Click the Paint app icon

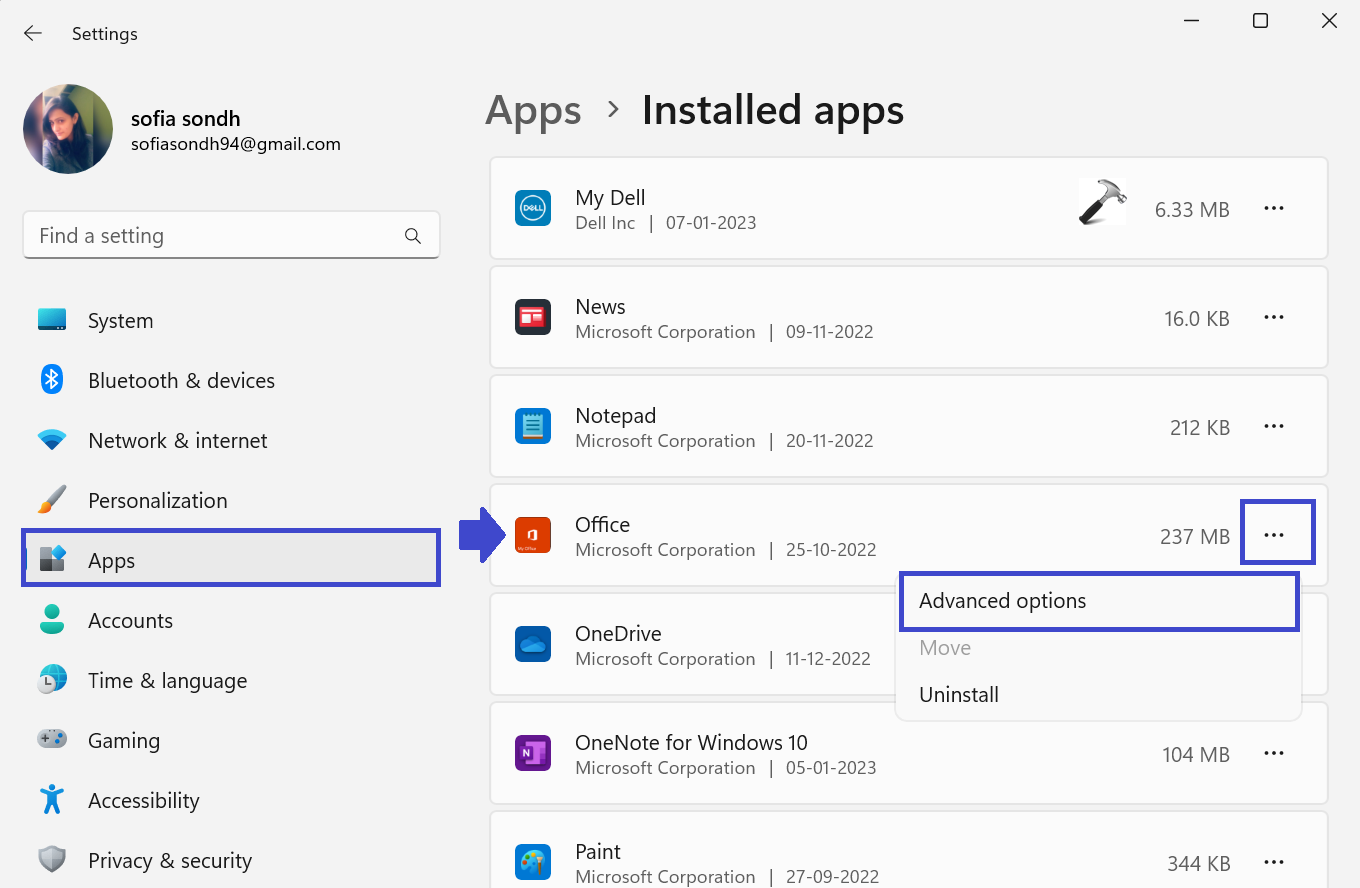(533, 862)
